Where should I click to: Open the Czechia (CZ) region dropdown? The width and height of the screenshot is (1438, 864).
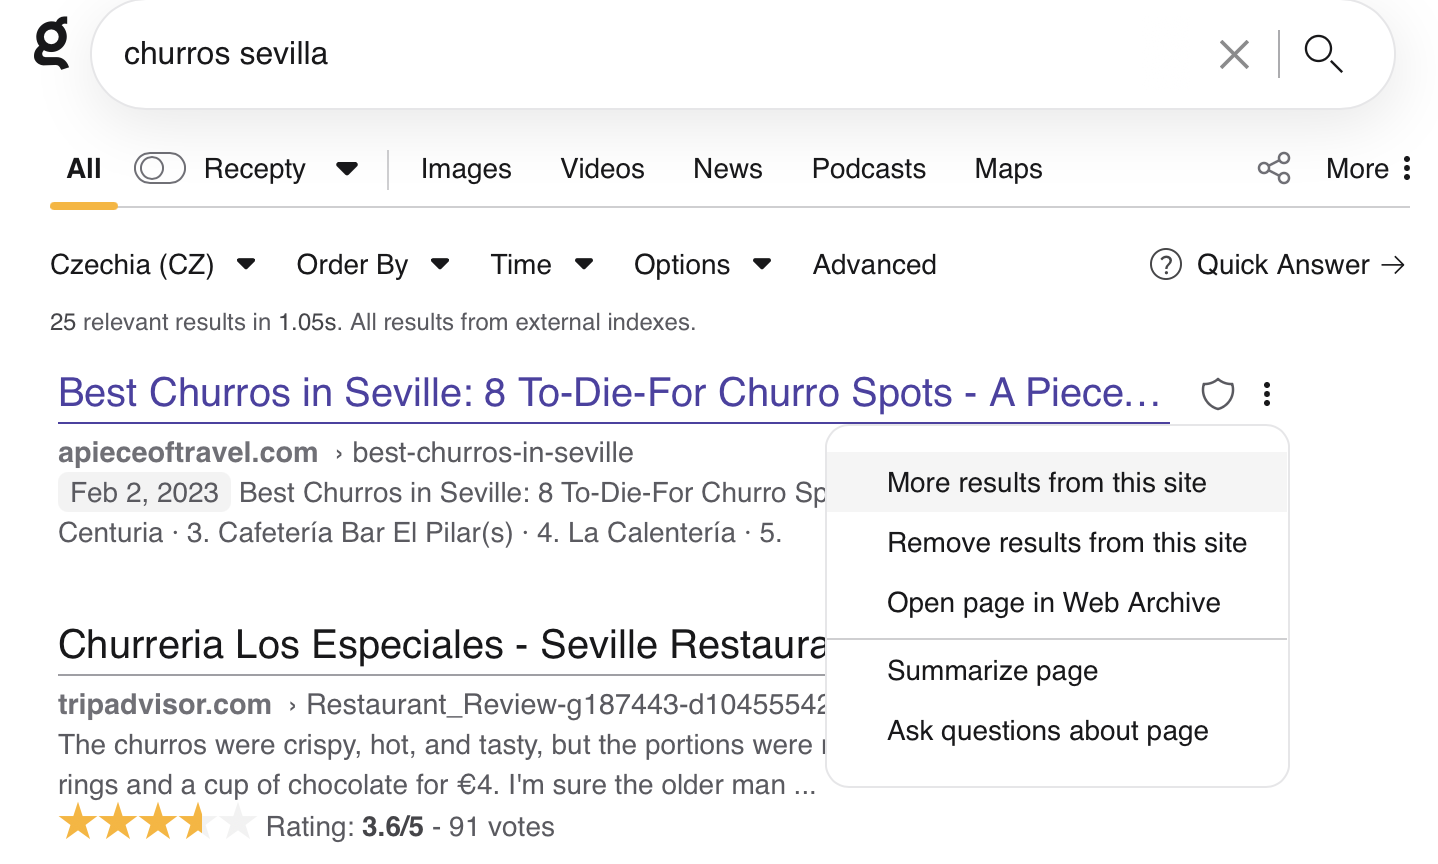[x=153, y=265]
